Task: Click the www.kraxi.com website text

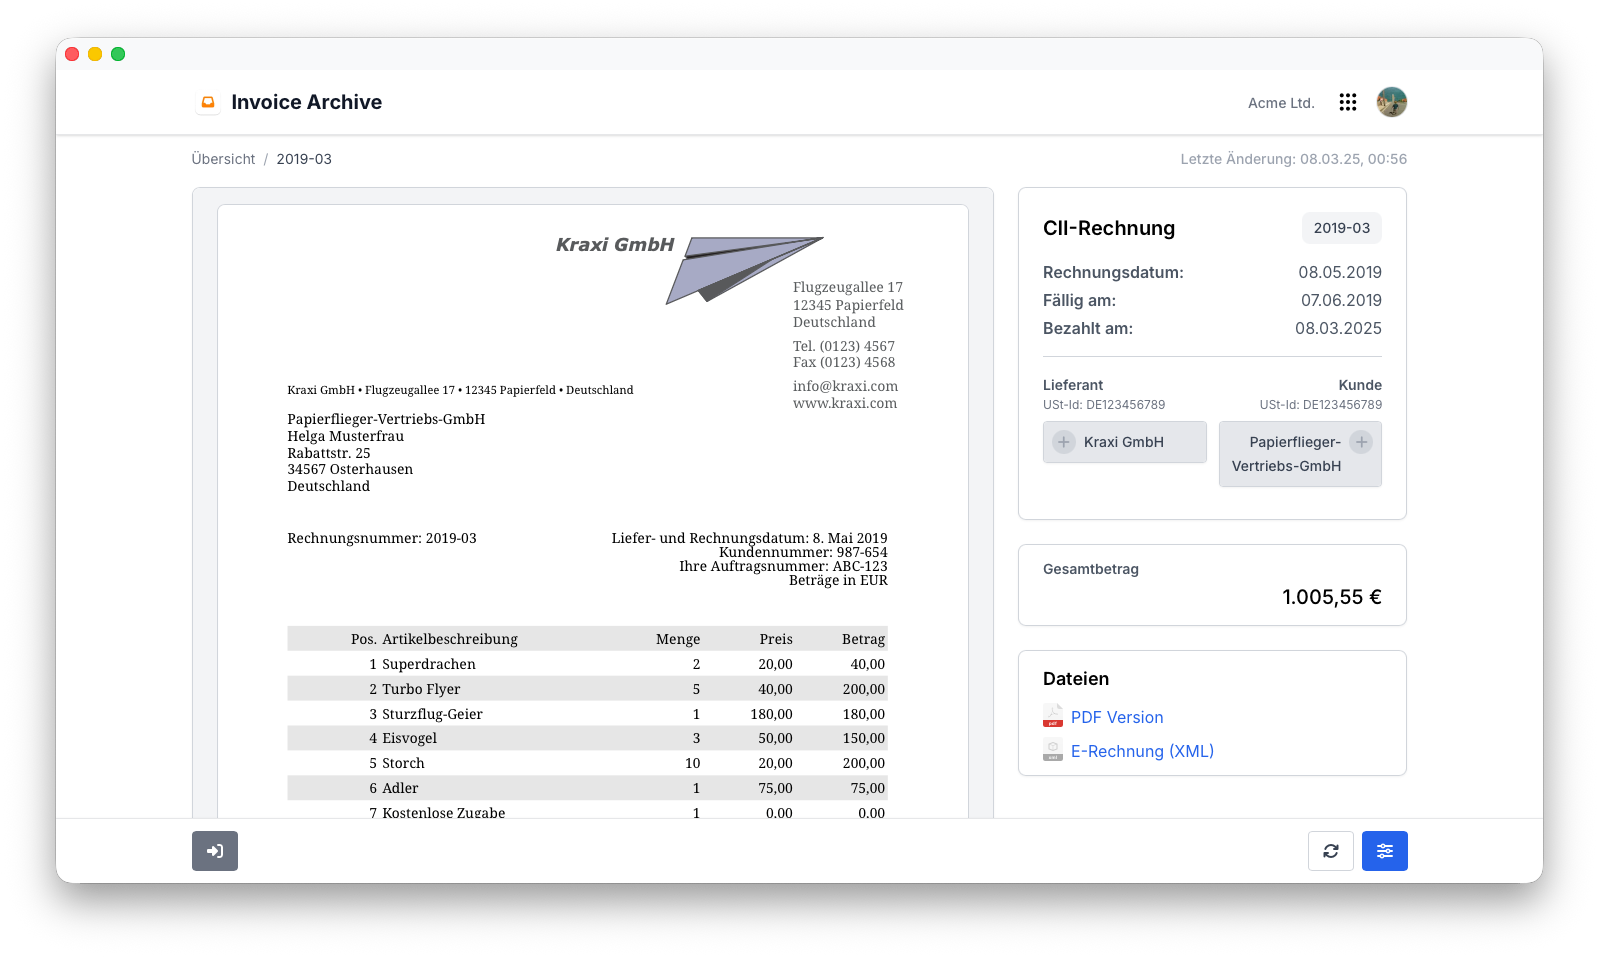Action: [x=845, y=403]
